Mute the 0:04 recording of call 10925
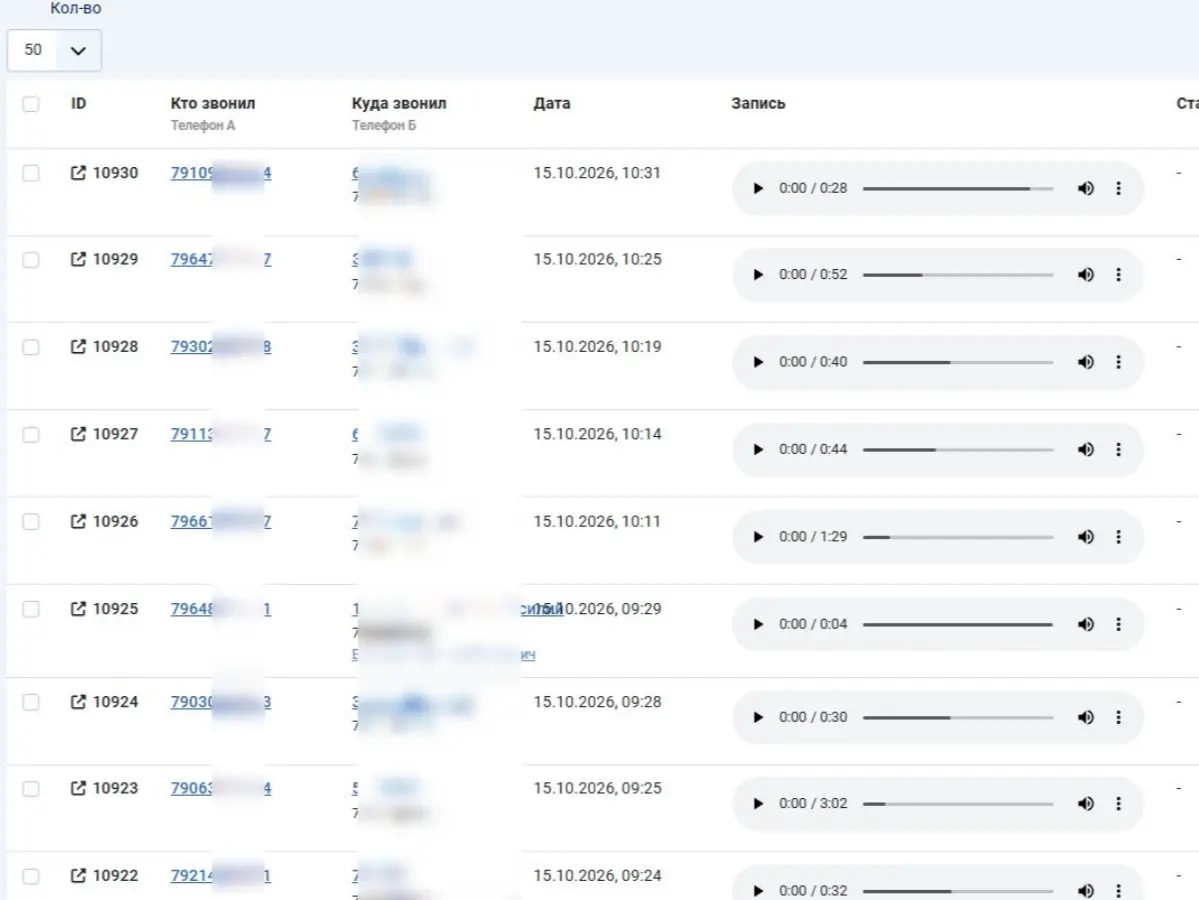1199x900 pixels. coord(1086,624)
